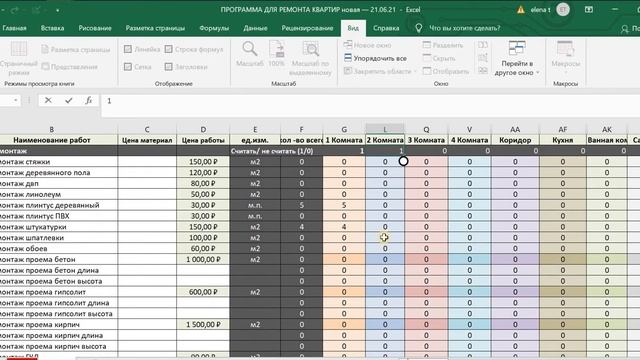This screenshot has width=640, height=360.
Task: Click Упорядочить все to arrange windows
Action: click(376, 58)
